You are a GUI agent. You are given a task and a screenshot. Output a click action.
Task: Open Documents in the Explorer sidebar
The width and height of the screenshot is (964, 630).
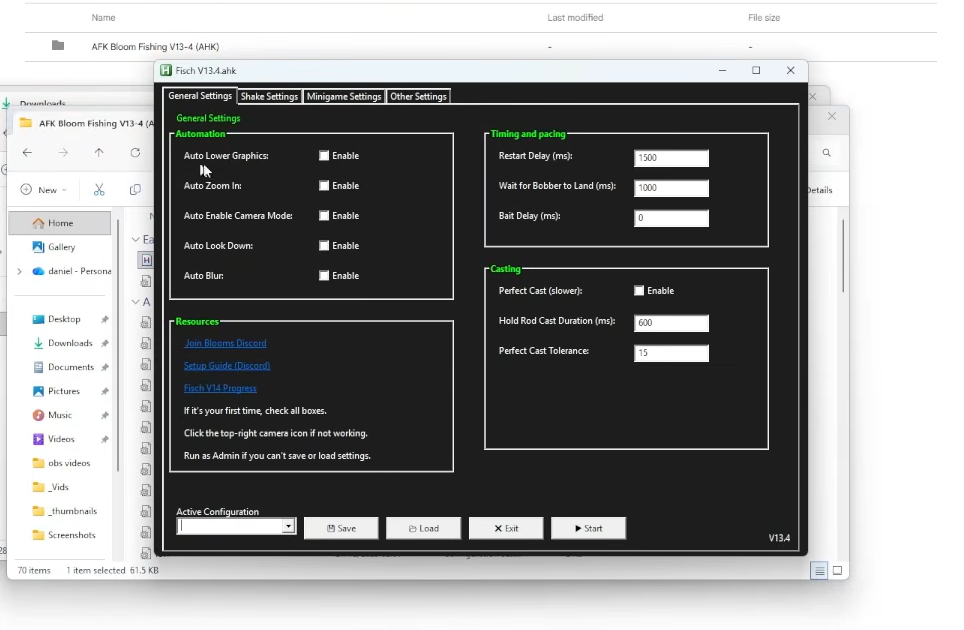[71, 367]
